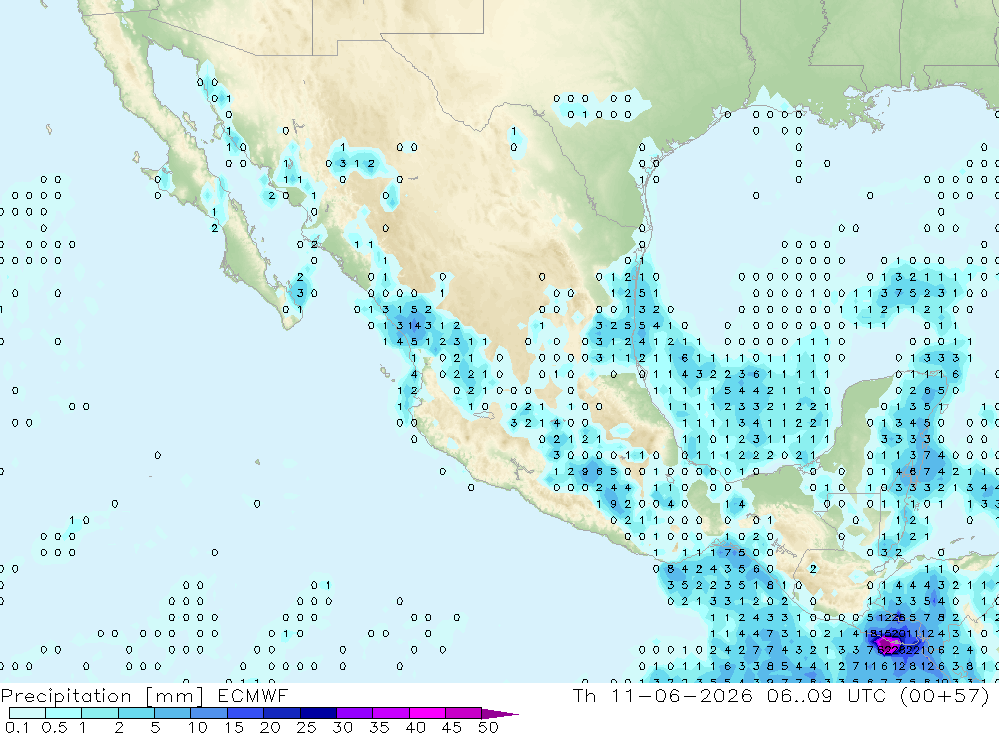Click the 'Precipitation' title word
Screen dimensions: 1000x733
click(66, 696)
